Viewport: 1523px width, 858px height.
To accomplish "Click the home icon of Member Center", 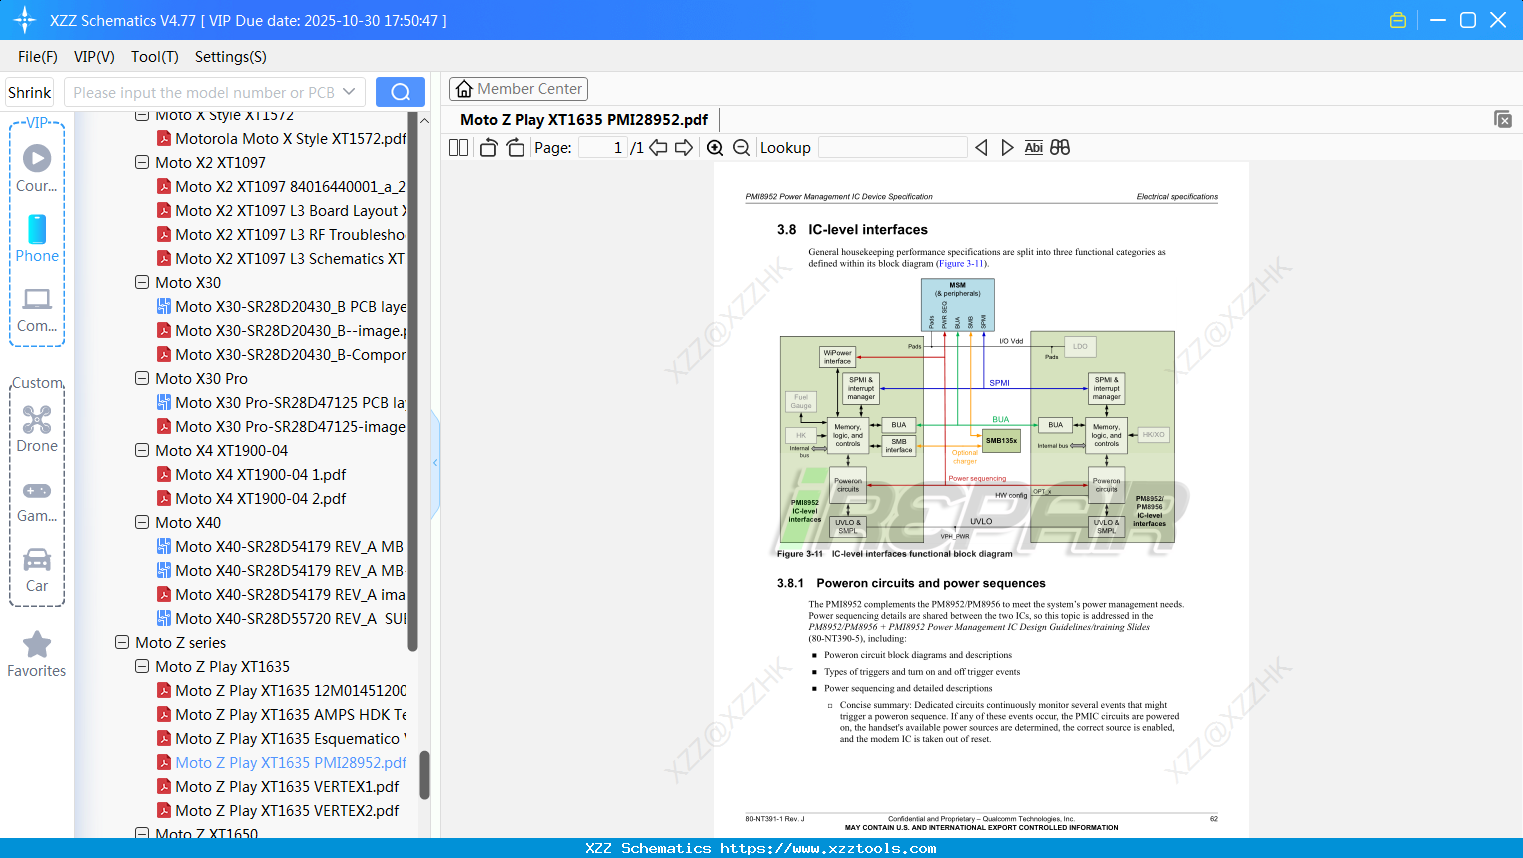I will [x=464, y=89].
